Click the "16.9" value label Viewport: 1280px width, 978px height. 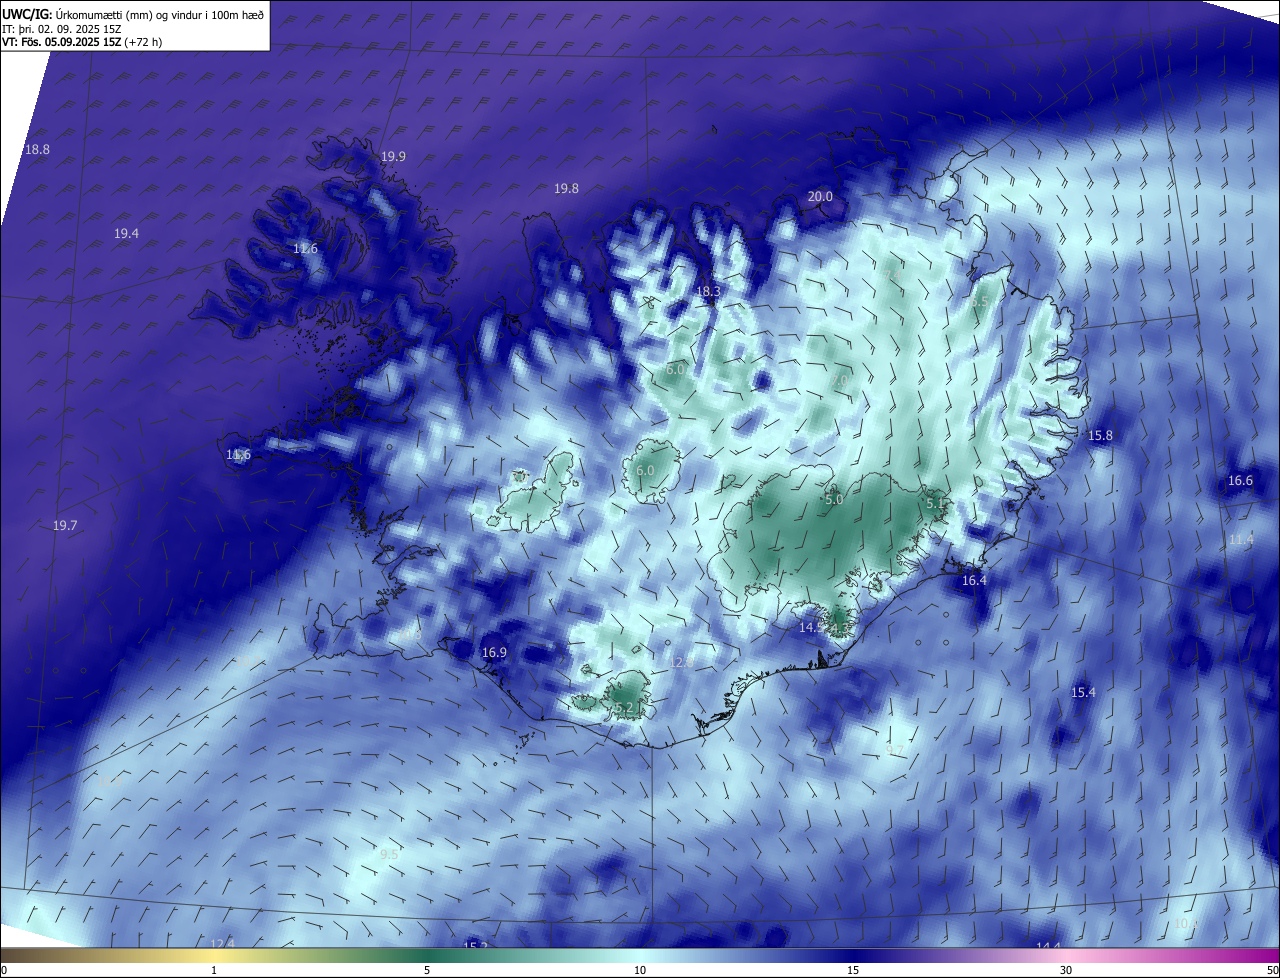coord(495,652)
